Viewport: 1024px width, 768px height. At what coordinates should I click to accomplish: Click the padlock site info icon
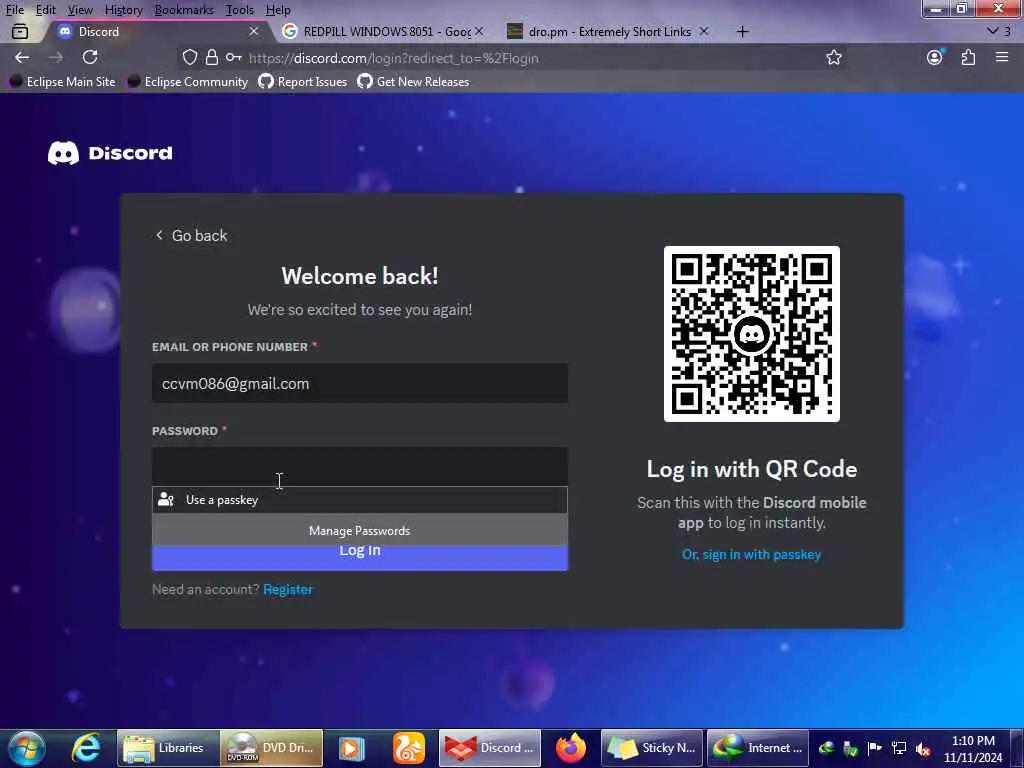click(212, 57)
